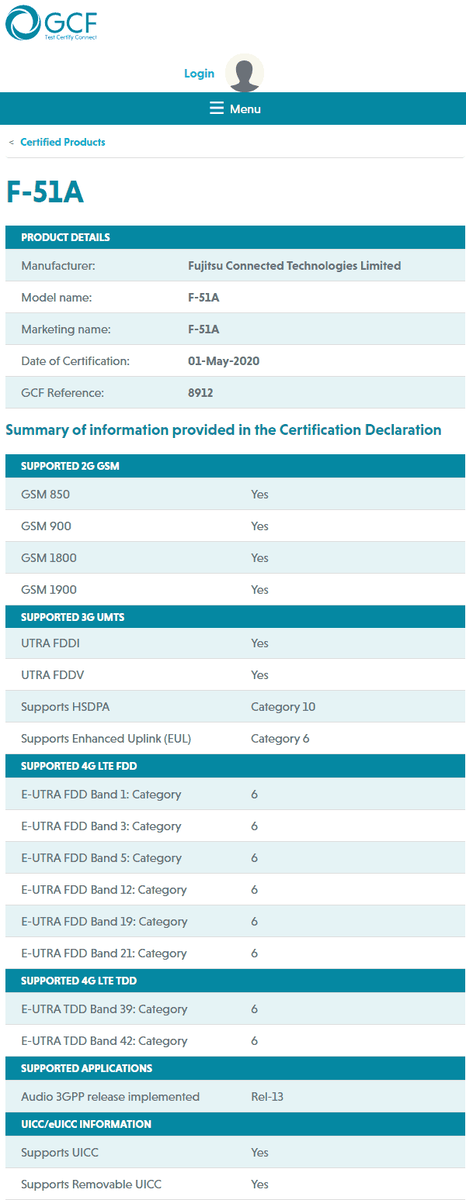Select the Supported Applications header
The height and width of the screenshot is (1200, 466).
(x=235, y=1069)
